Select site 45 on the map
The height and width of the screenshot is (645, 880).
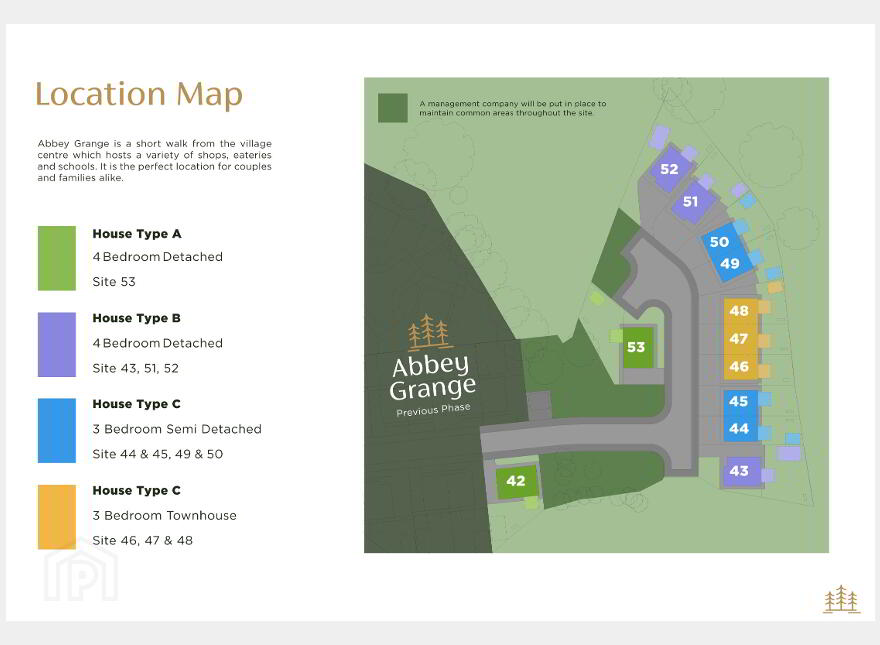(739, 401)
